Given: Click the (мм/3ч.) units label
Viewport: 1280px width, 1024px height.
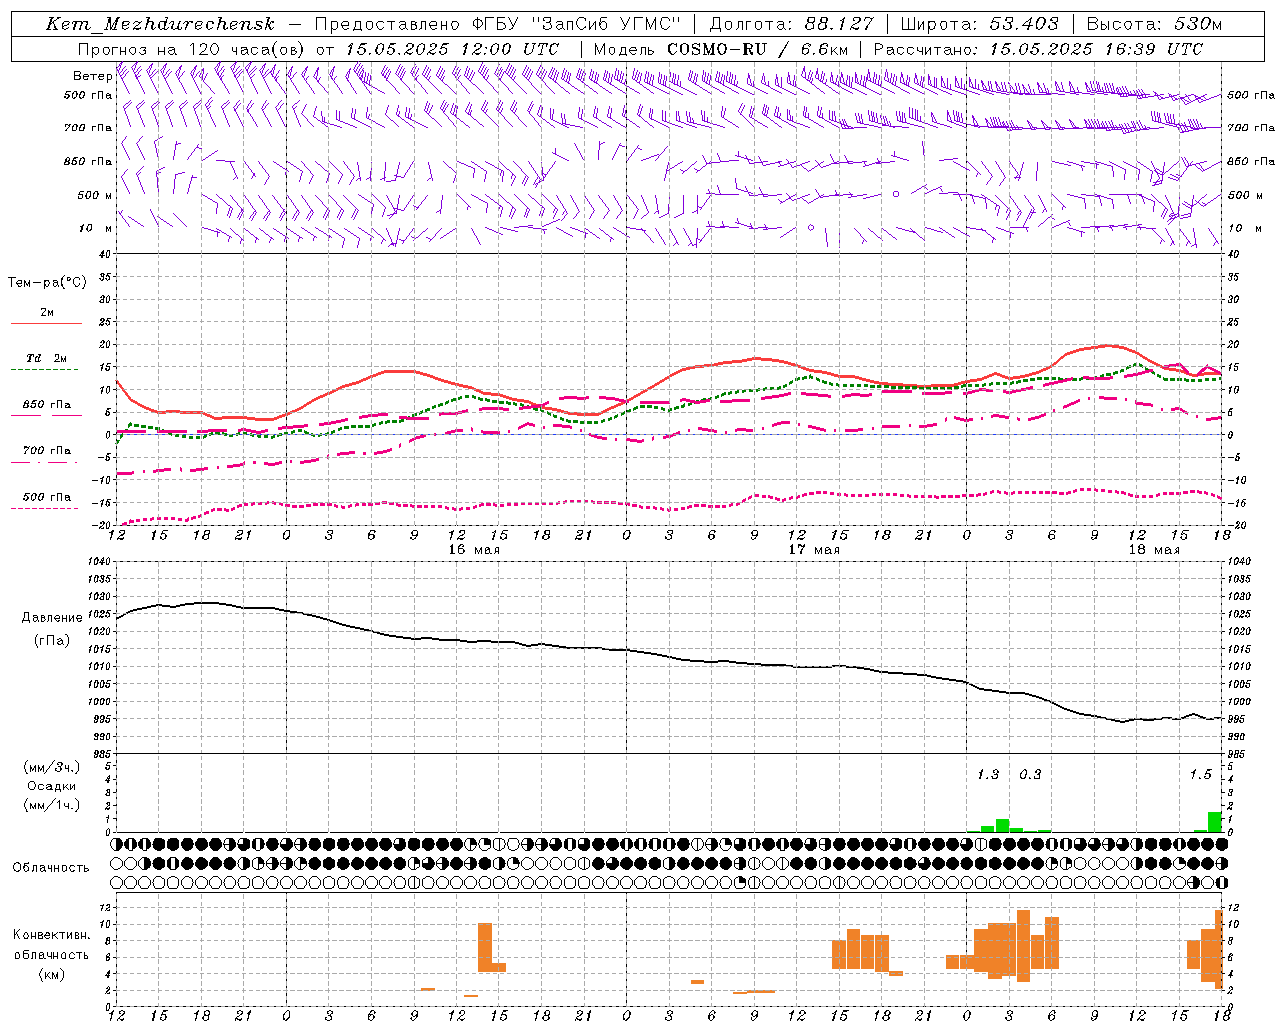Looking at the screenshot, I should coord(52,767).
